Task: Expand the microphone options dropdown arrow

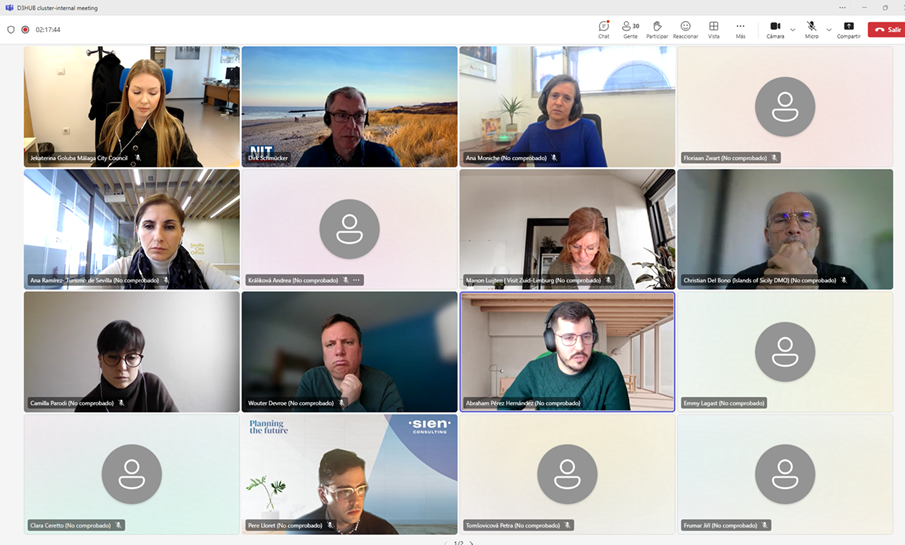Action: (x=829, y=30)
